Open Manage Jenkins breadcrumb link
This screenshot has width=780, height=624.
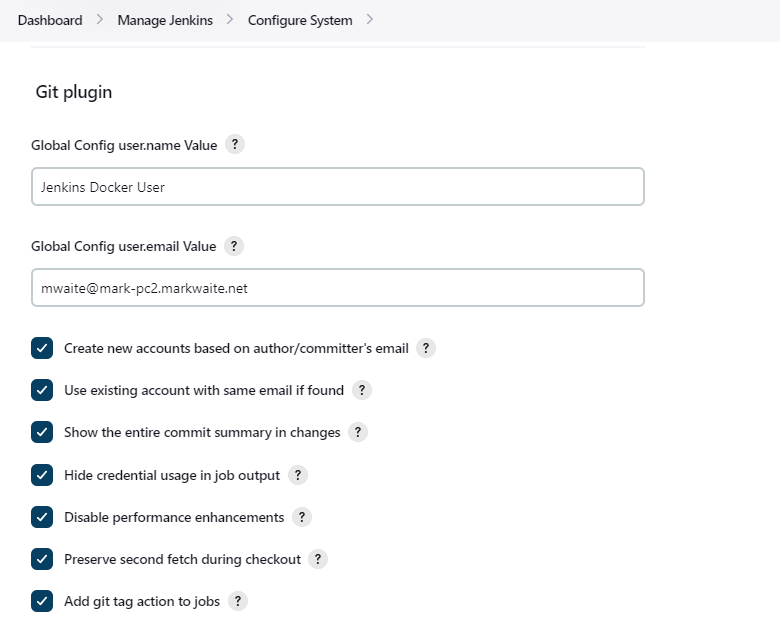(165, 20)
